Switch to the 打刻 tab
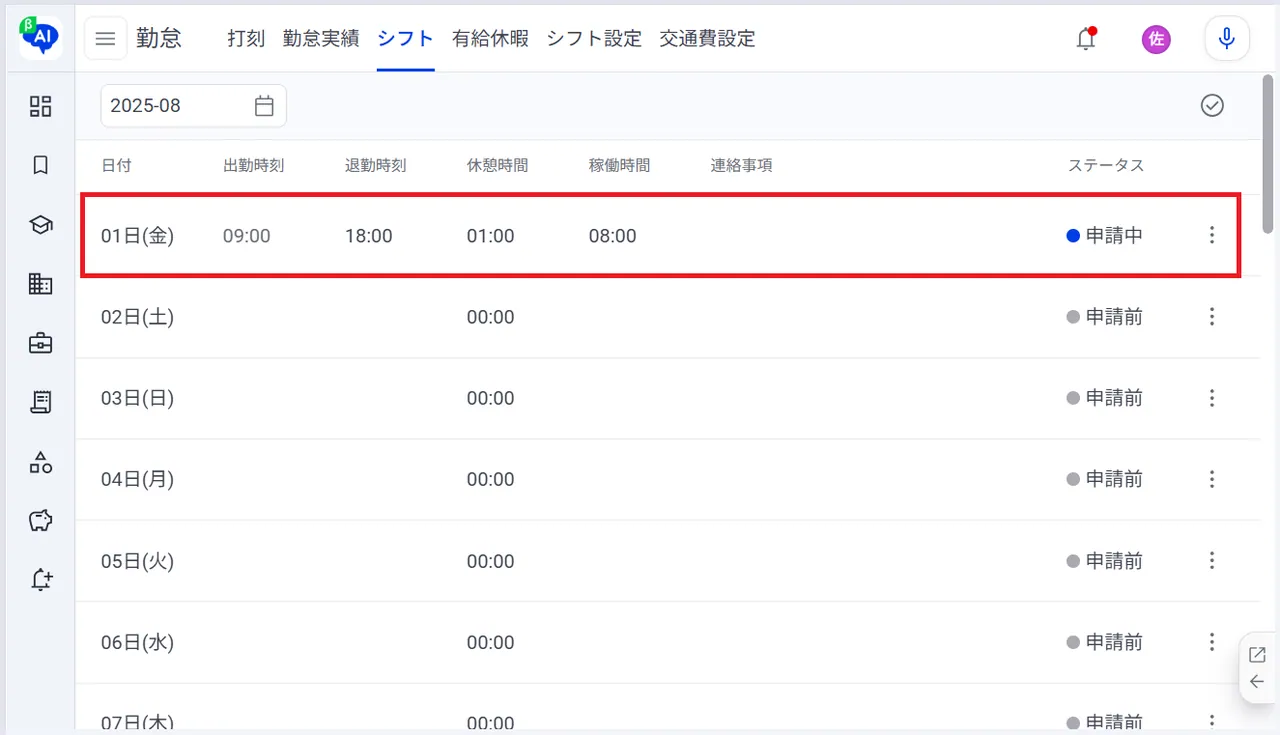1280x735 pixels. tap(246, 39)
